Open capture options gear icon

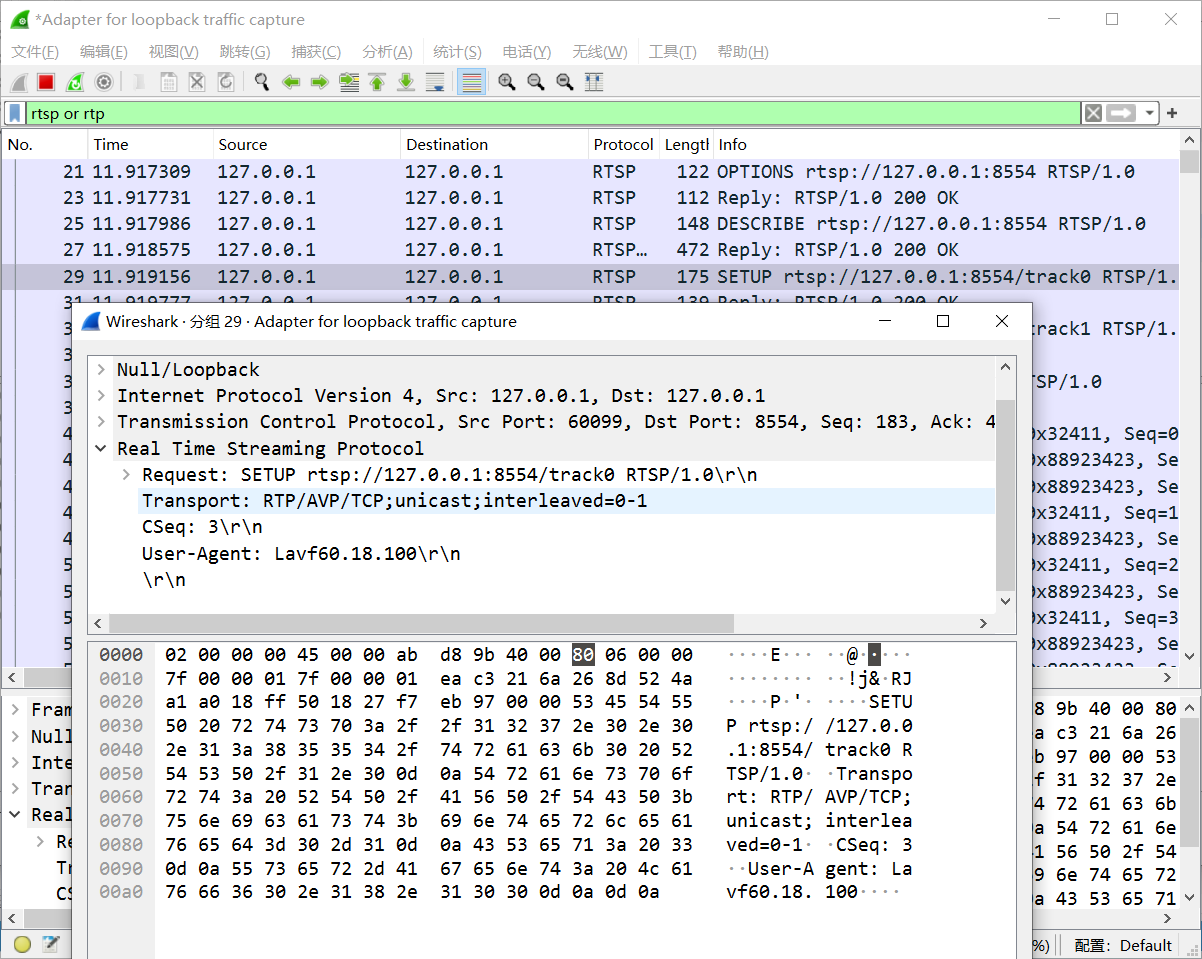[104, 82]
